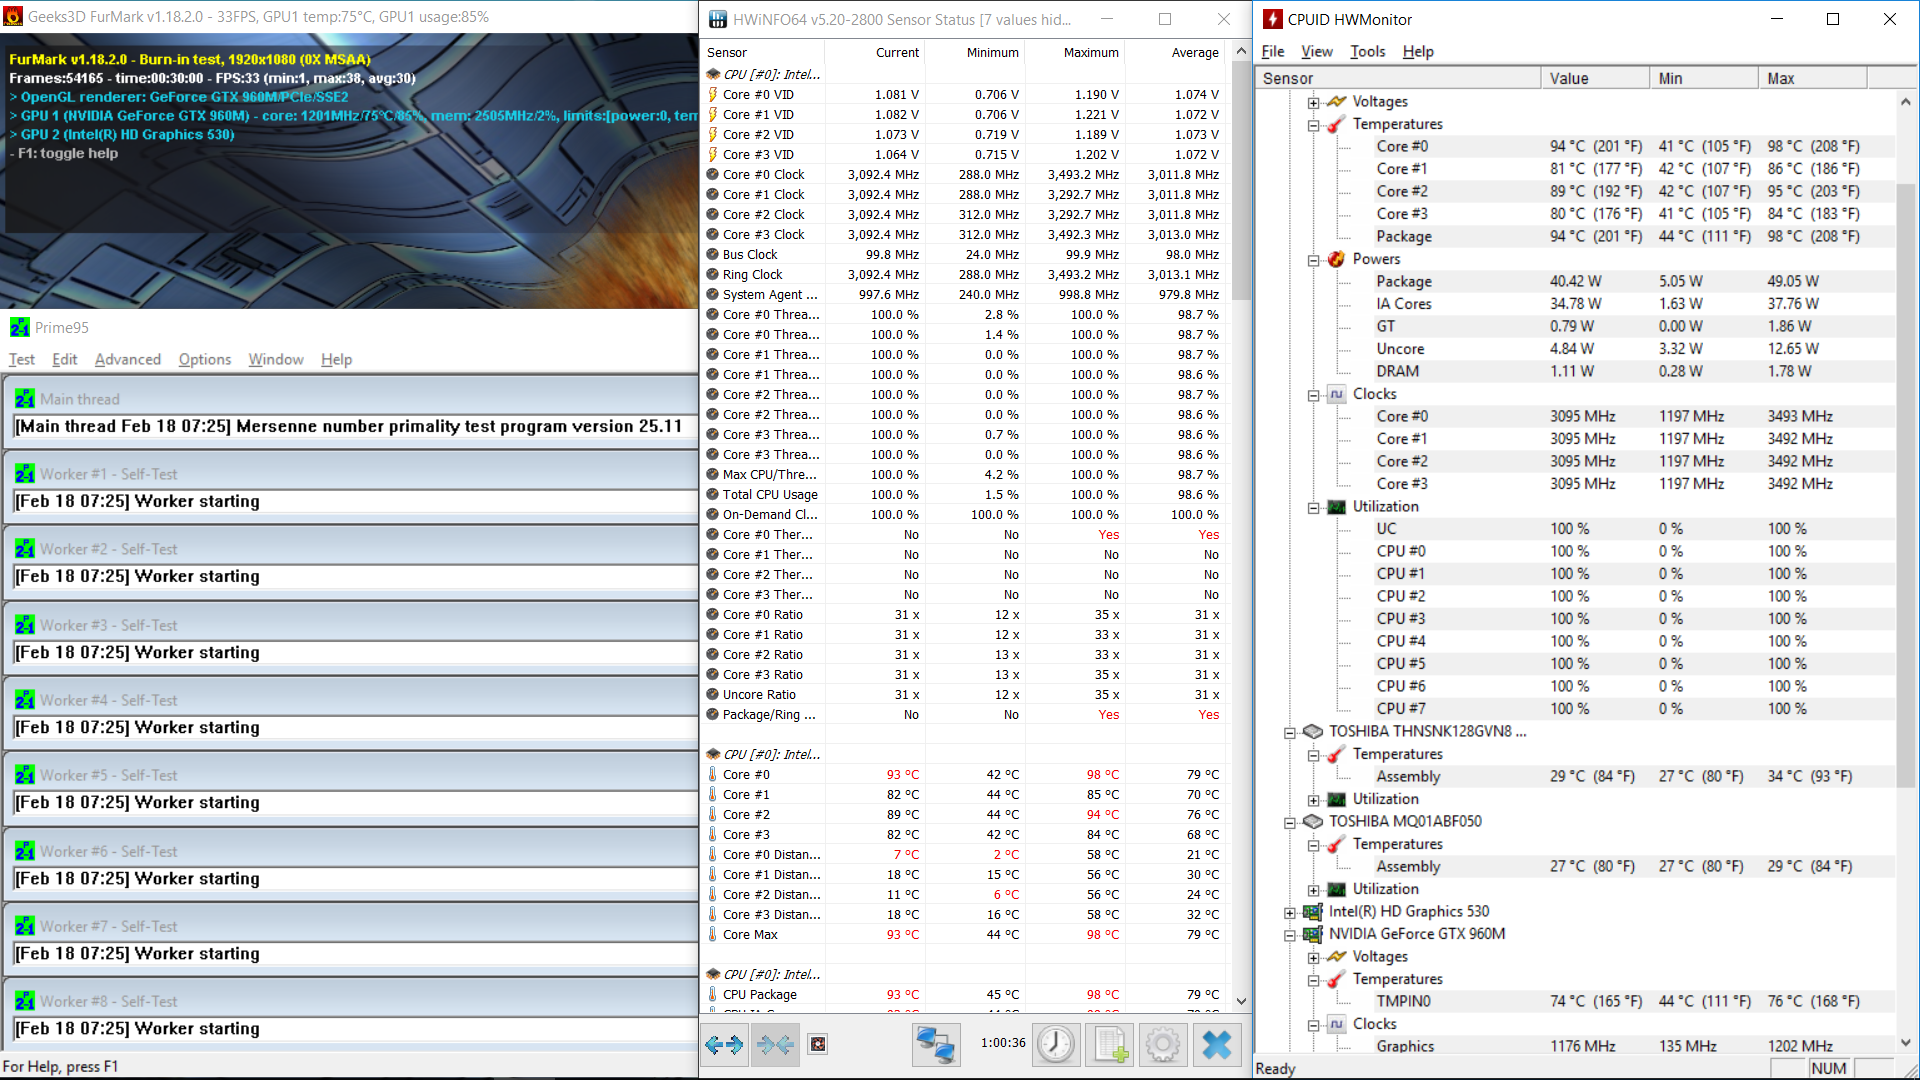
Task: Reset HWiNFO elapsed time clock button
Action: (x=1056, y=1045)
